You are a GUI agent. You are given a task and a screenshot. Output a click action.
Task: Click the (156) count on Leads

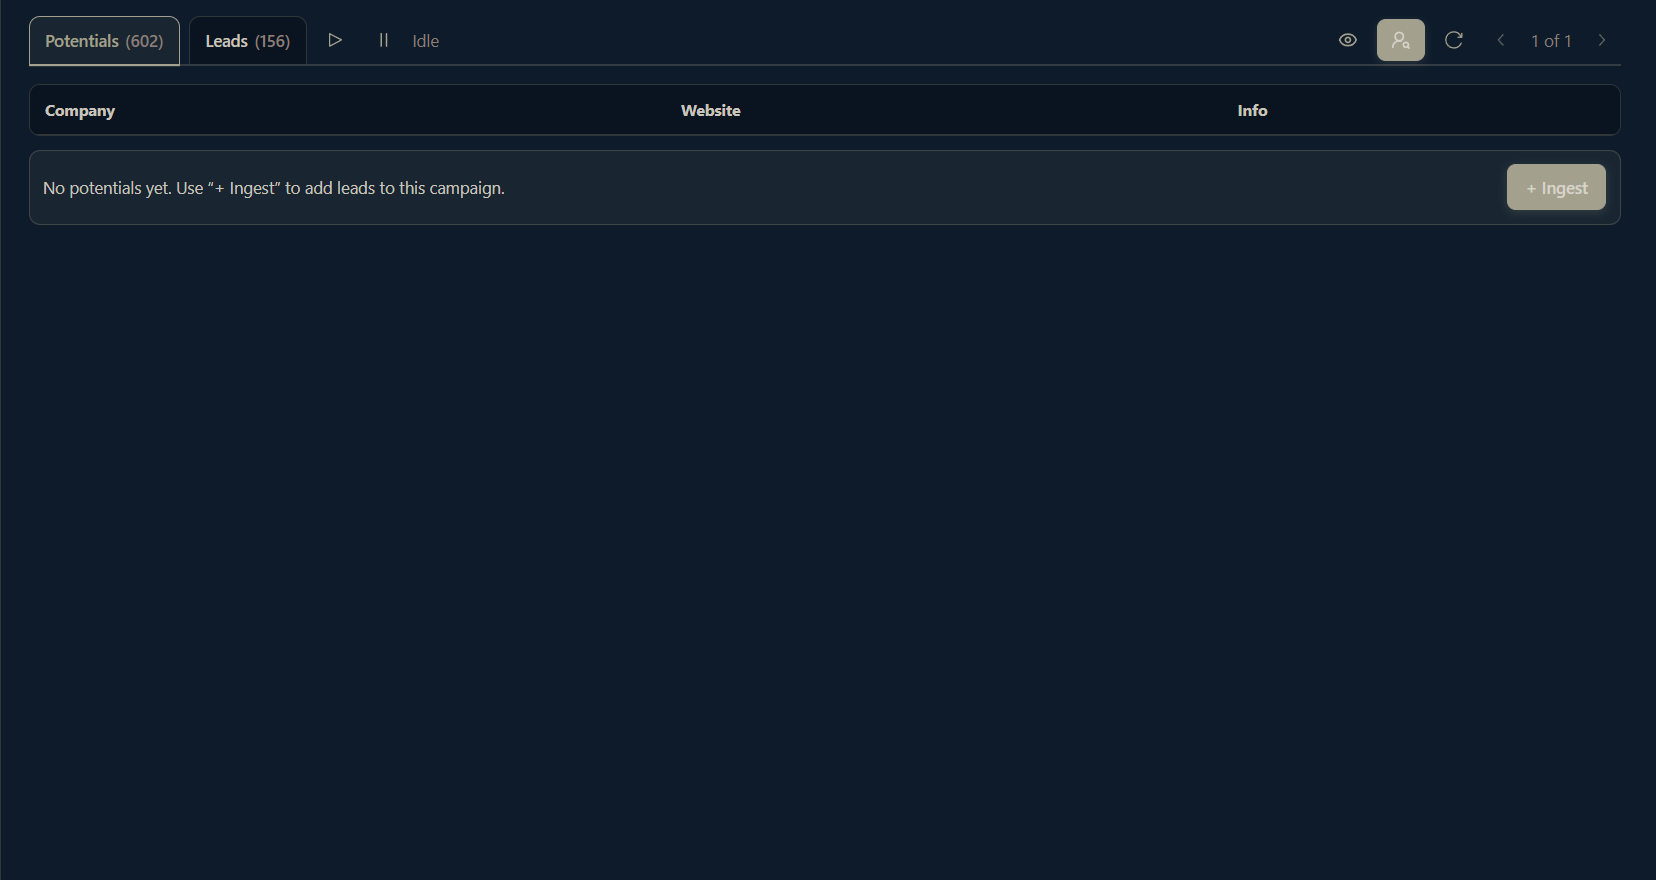272,41
